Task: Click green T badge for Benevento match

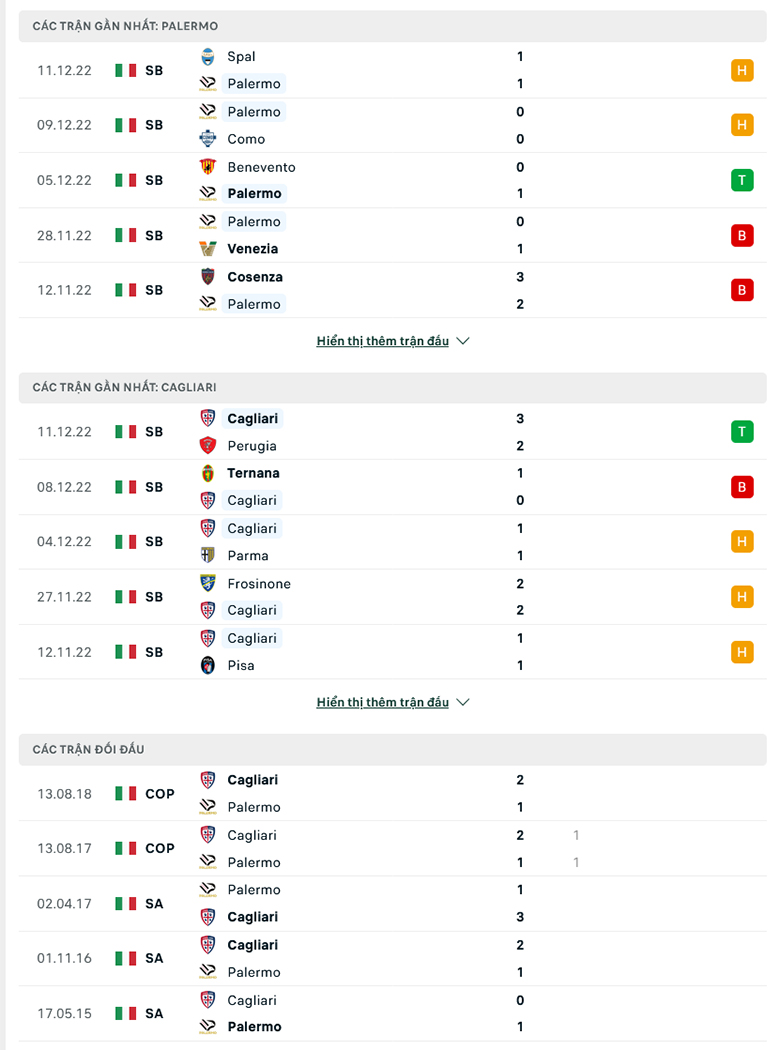Action: click(742, 180)
